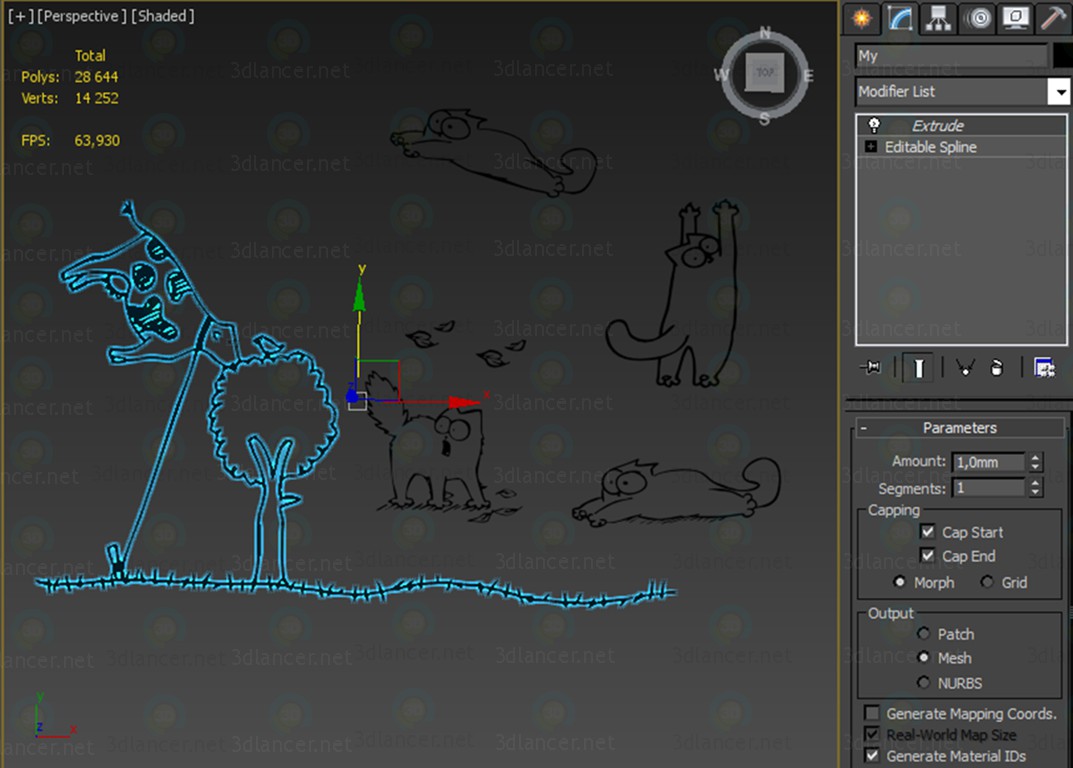The height and width of the screenshot is (768, 1073).
Task: Click the Amount value field
Action: [x=989, y=462]
